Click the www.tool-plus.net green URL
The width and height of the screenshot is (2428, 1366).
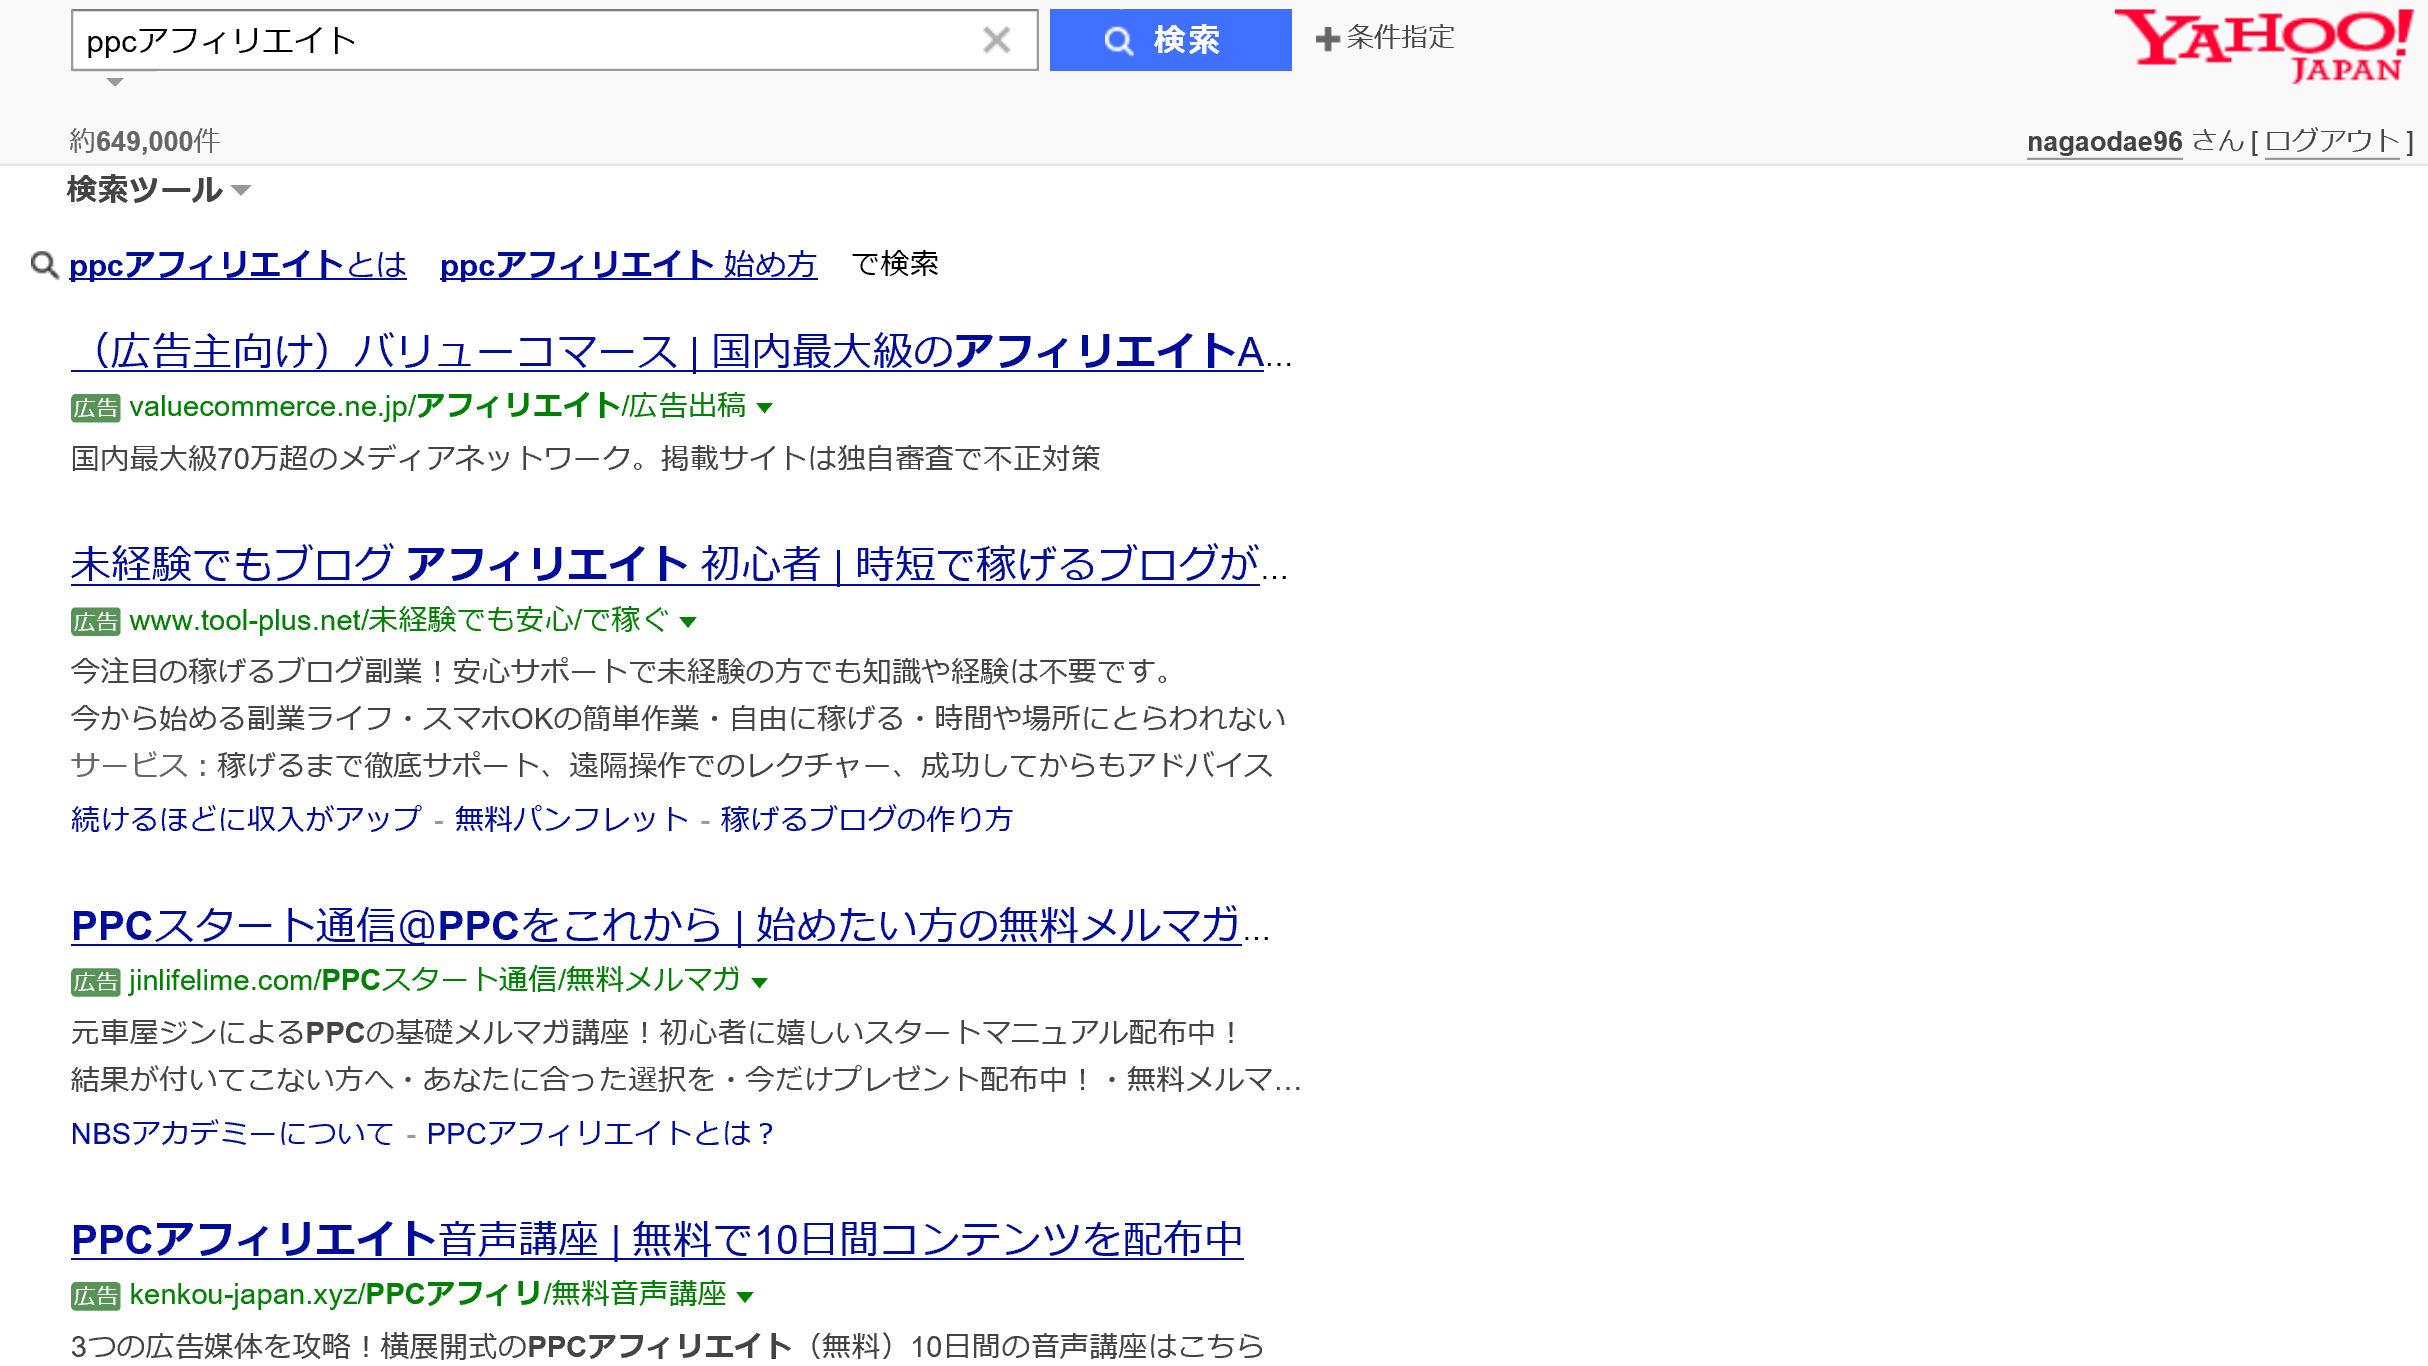(400, 620)
